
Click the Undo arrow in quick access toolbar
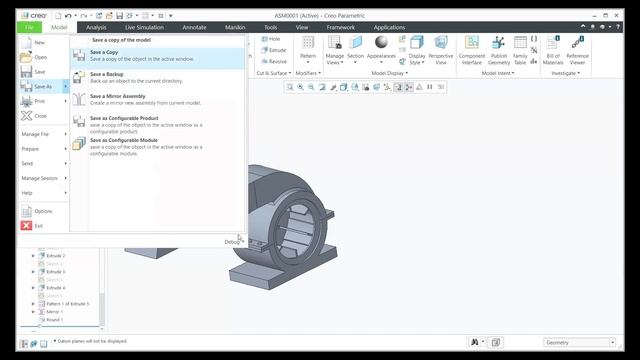(68, 16)
